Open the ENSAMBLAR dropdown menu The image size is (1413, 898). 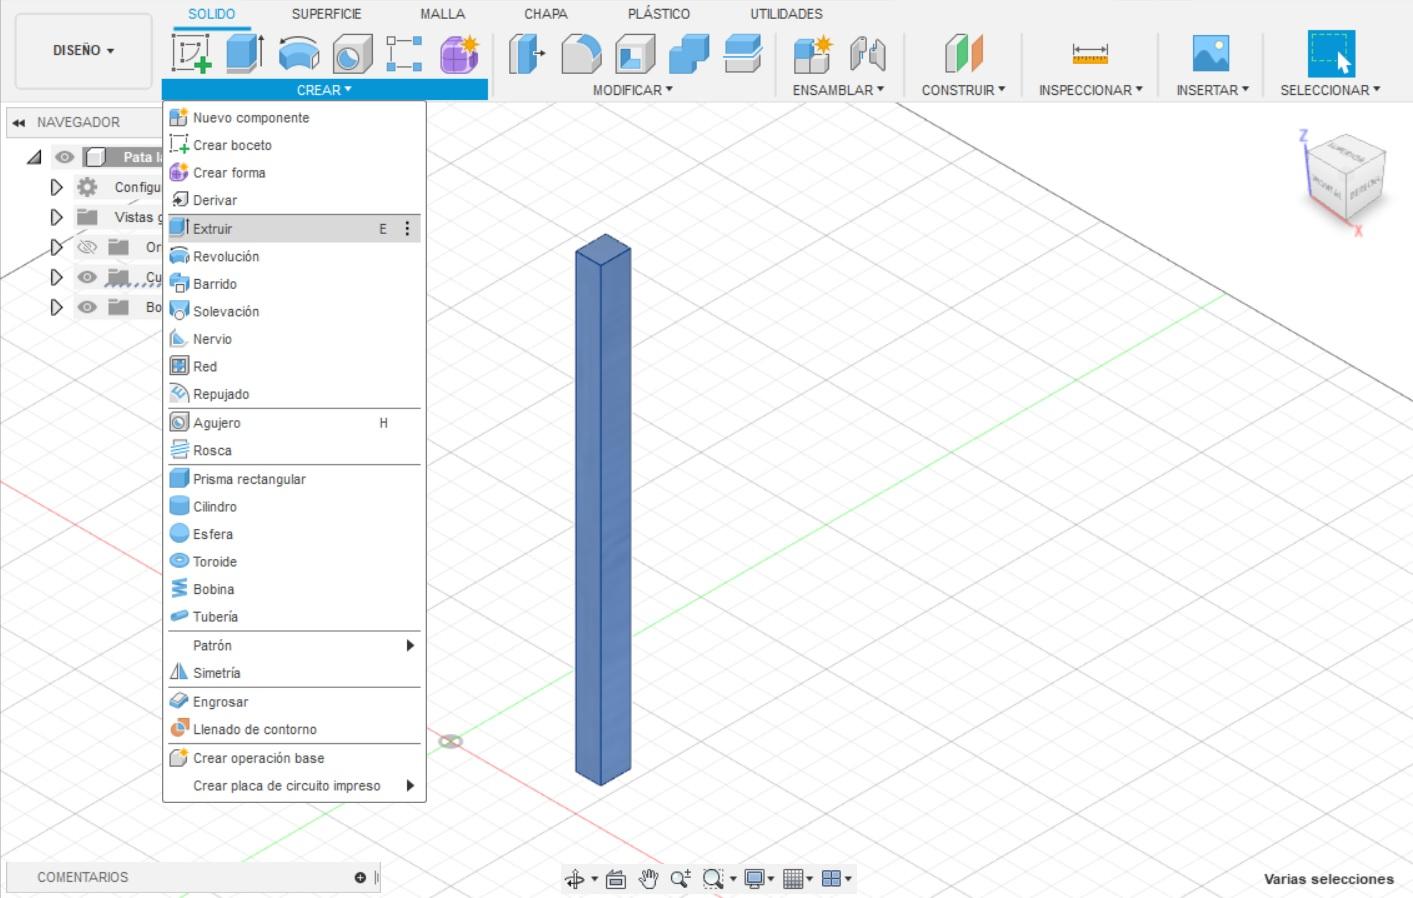point(838,90)
